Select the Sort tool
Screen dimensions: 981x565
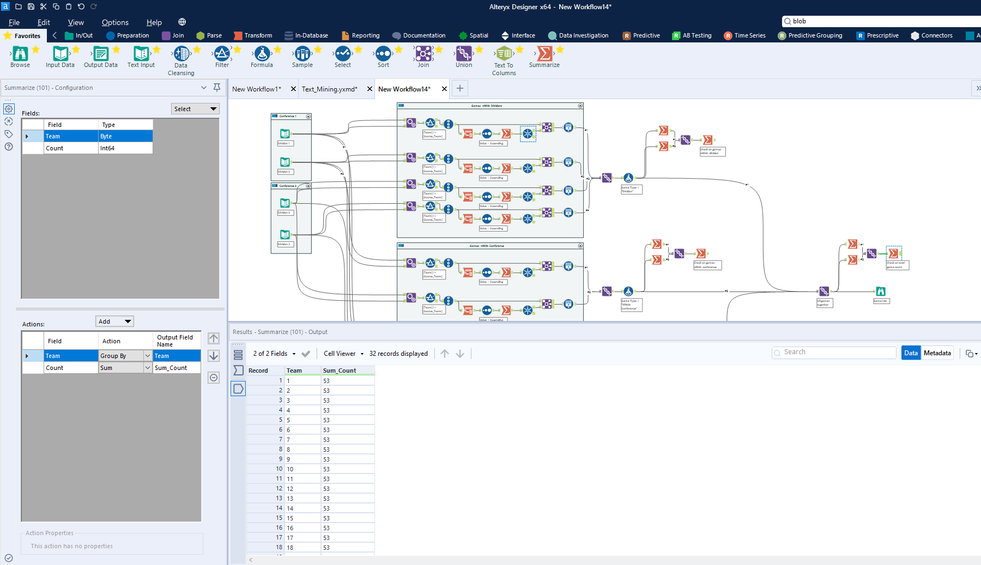click(383, 56)
